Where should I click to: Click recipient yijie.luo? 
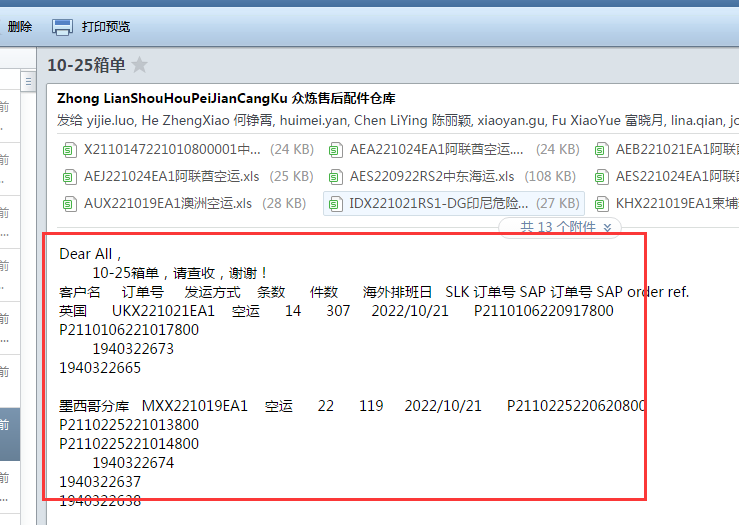click(x=111, y=121)
